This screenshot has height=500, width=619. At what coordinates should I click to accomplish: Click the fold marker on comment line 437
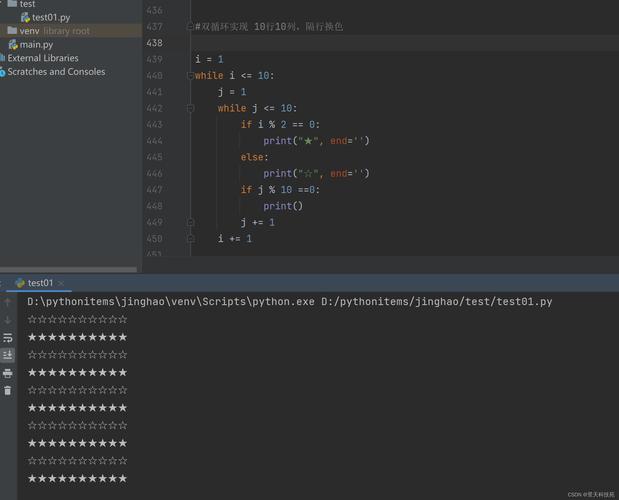tap(189, 27)
